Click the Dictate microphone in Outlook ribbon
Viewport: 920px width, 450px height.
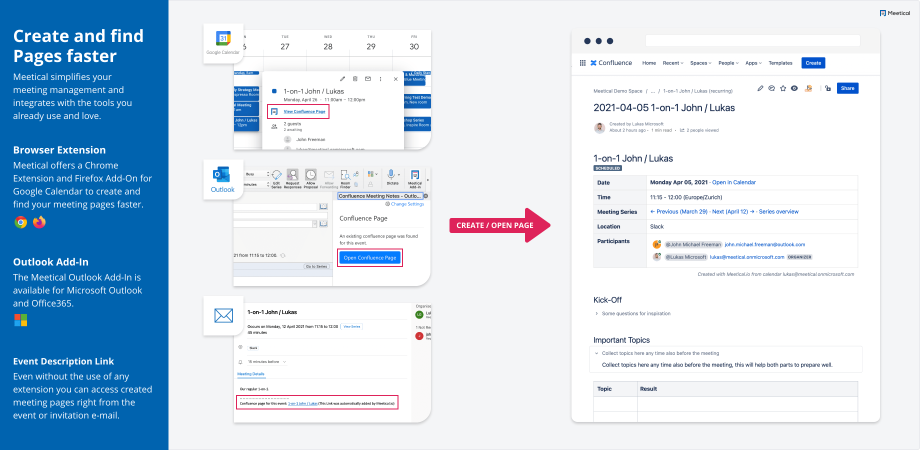(391, 178)
